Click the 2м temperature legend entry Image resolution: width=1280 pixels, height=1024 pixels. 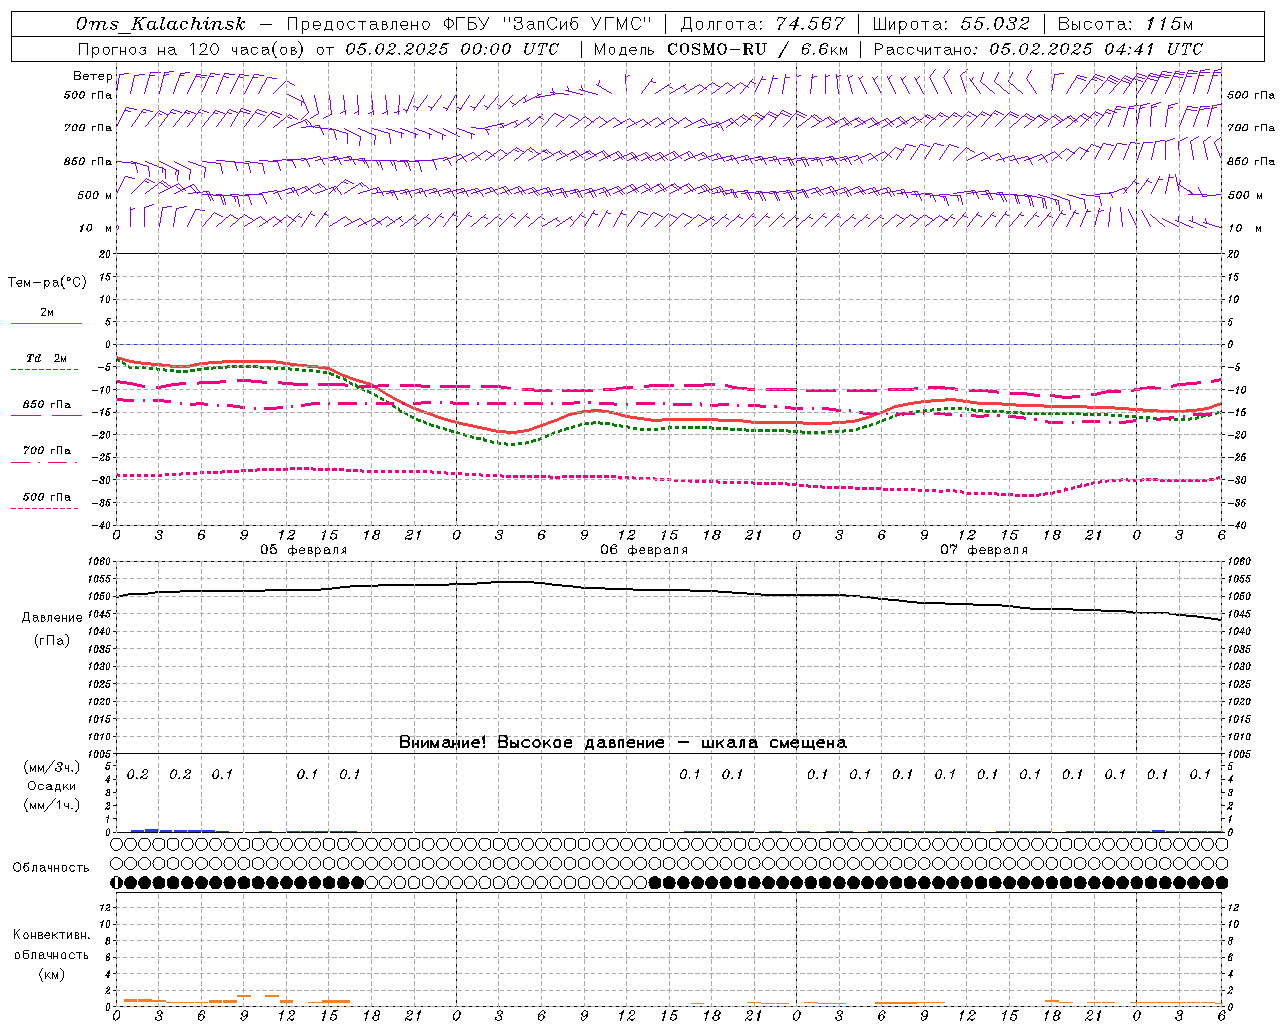(47, 312)
